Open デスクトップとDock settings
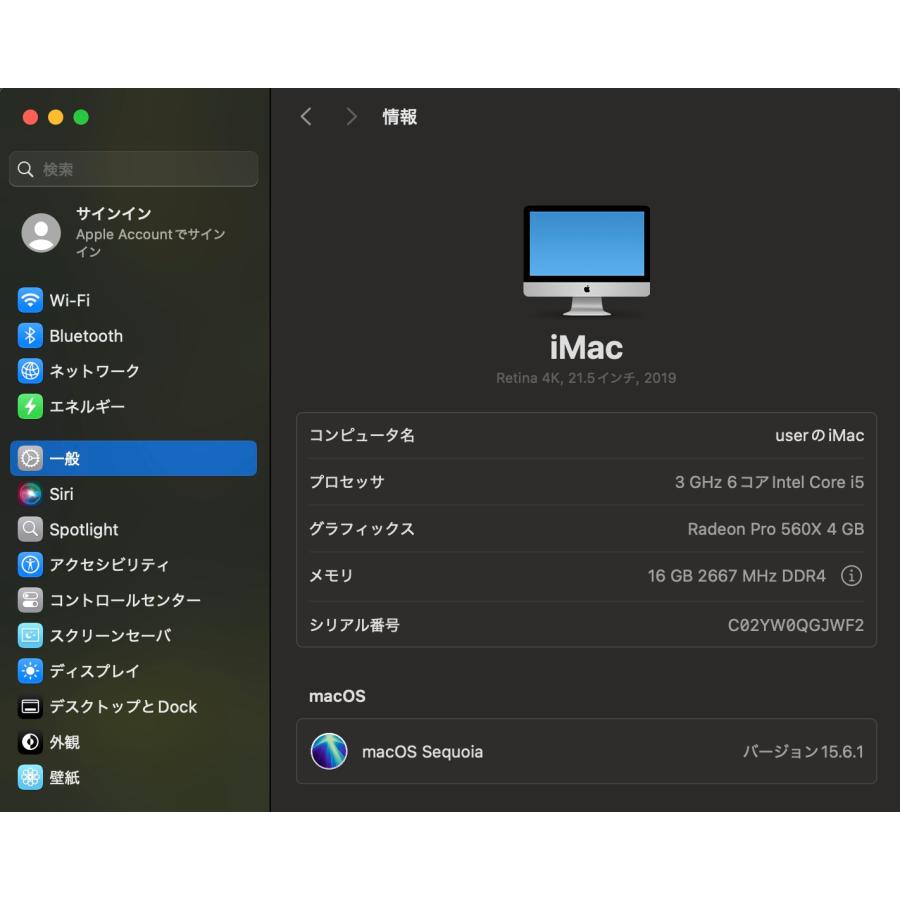The width and height of the screenshot is (900, 900). tap(28, 706)
